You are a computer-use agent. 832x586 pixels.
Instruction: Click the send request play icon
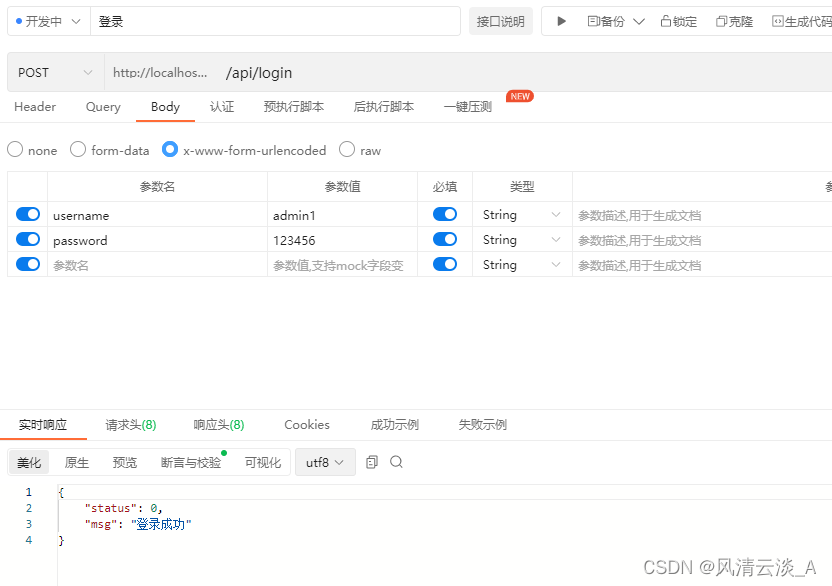click(x=561, y=21)
